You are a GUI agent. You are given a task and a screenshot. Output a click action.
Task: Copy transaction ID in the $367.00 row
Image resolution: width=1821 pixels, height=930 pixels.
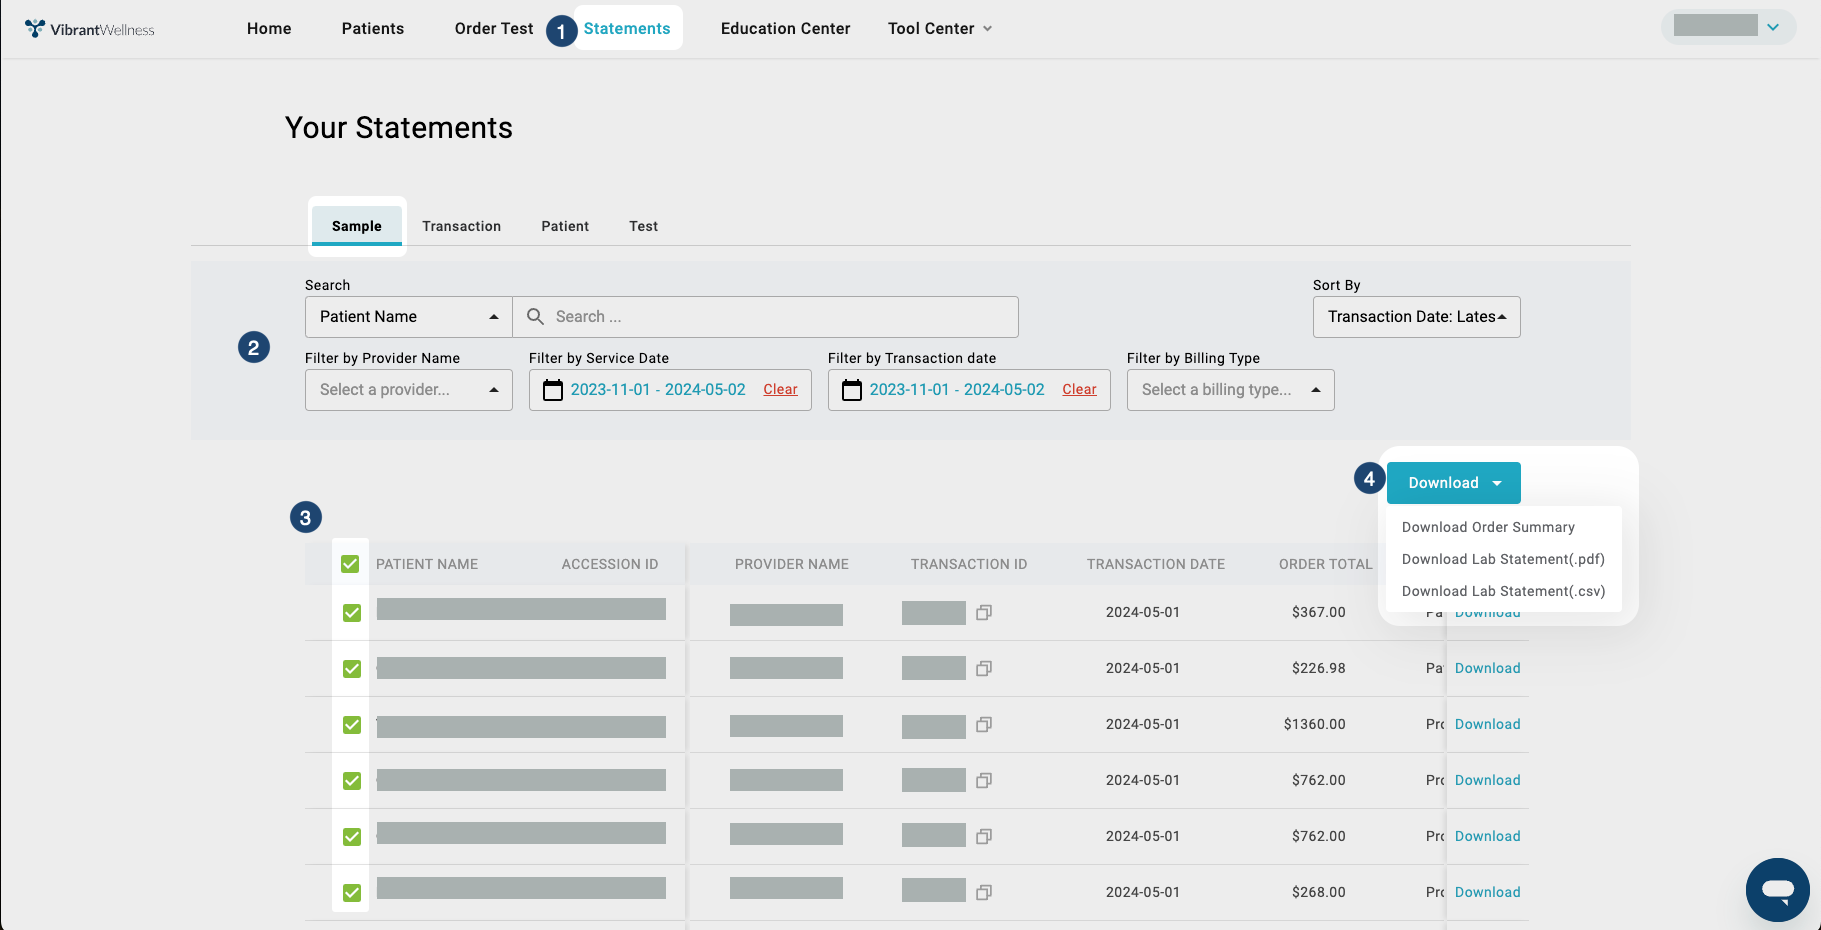click(984, 613)
